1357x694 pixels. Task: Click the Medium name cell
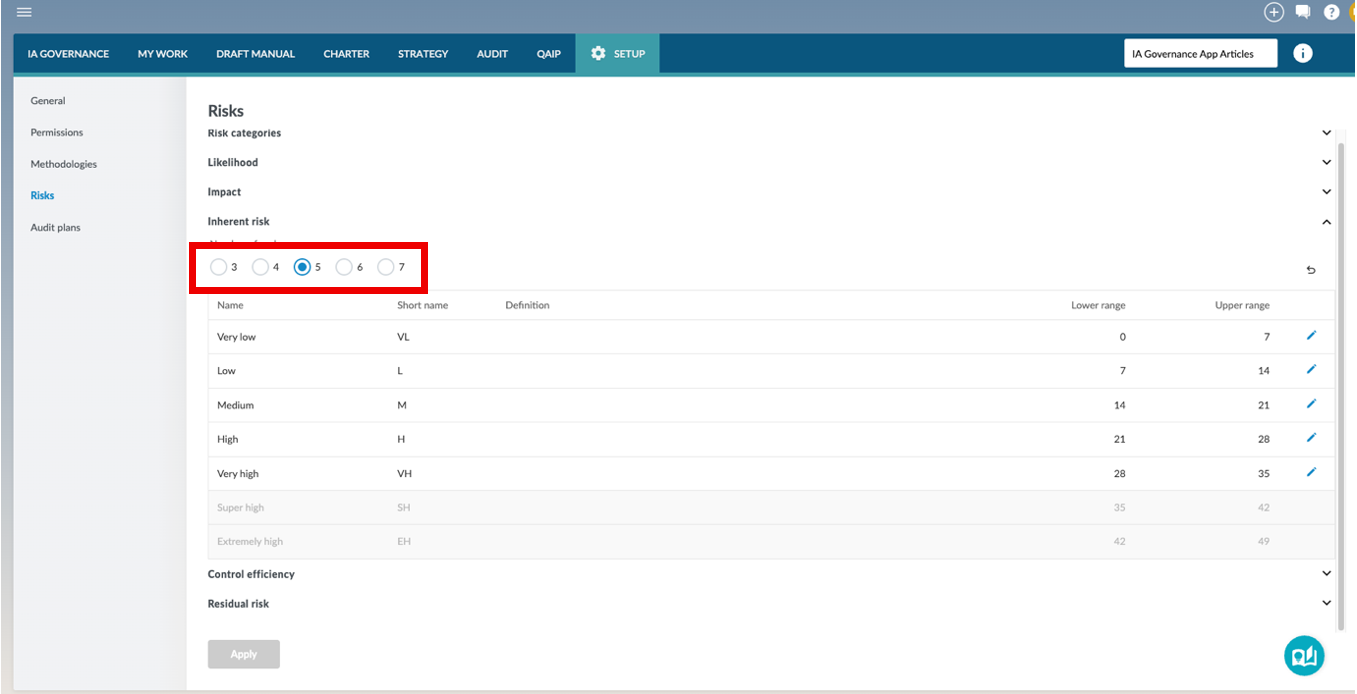tap(235, 405)
